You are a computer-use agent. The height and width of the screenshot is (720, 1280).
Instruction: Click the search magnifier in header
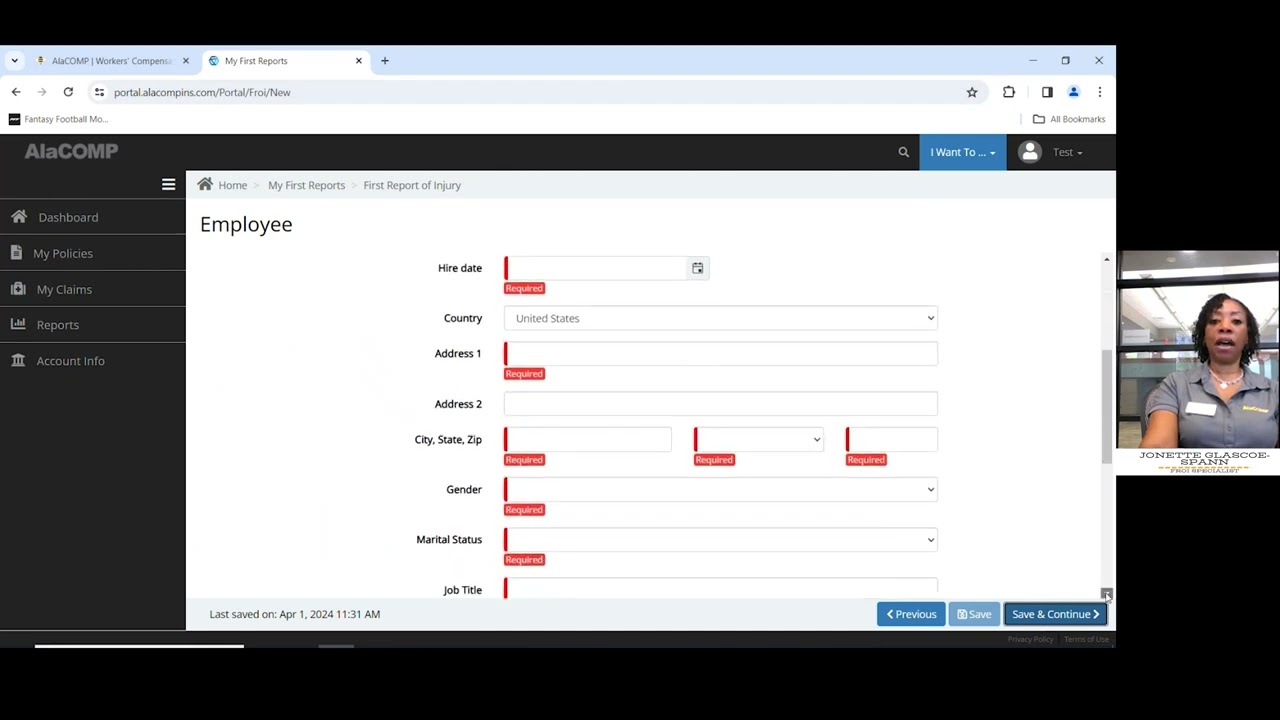904,152
